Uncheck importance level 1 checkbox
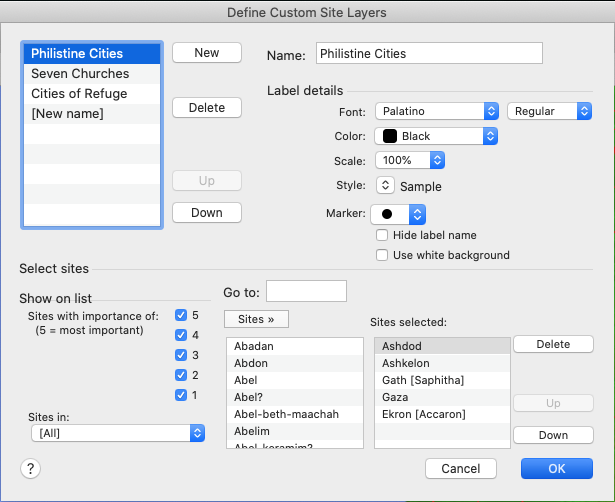Image resolution: width=615 pixels, height=502 pixels. pos(181,395)
